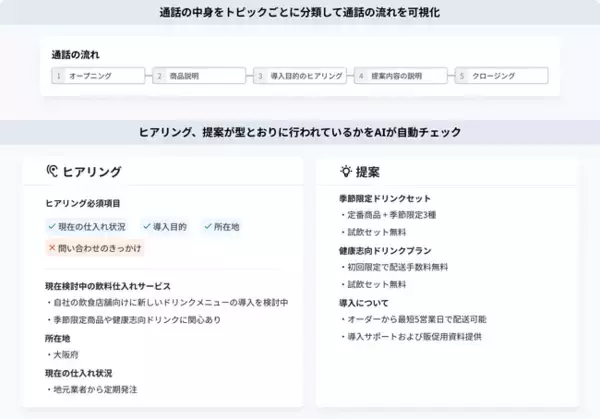Image resolution: width=600 pixels, height=419 pixels.
Task: Expand the 季節限定ドリンクセット proposal section
Action: coord(386,198)
